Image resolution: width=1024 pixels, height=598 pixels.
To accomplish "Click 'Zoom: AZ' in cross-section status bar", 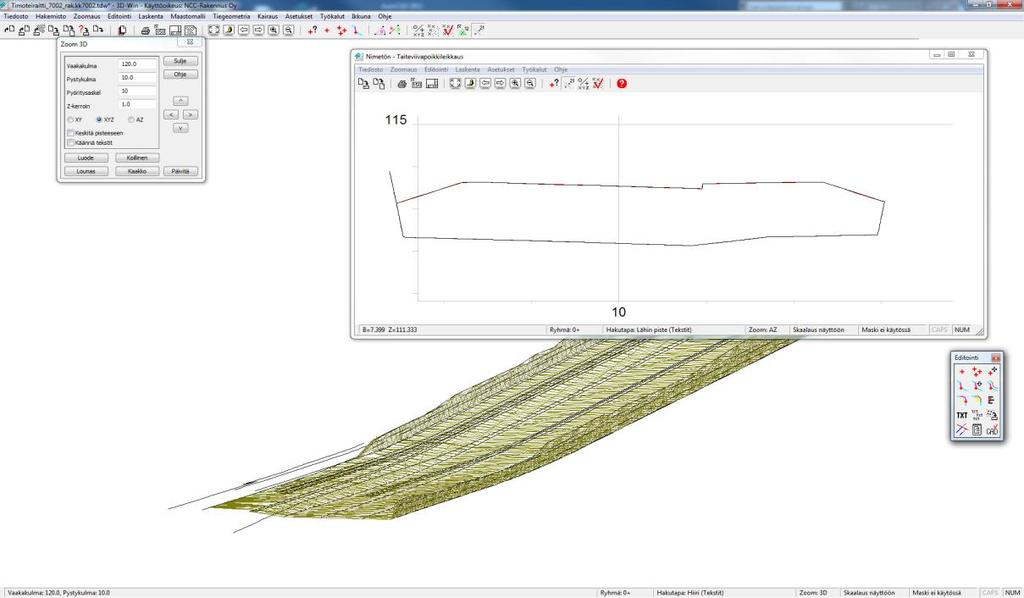I will [763, 330].
